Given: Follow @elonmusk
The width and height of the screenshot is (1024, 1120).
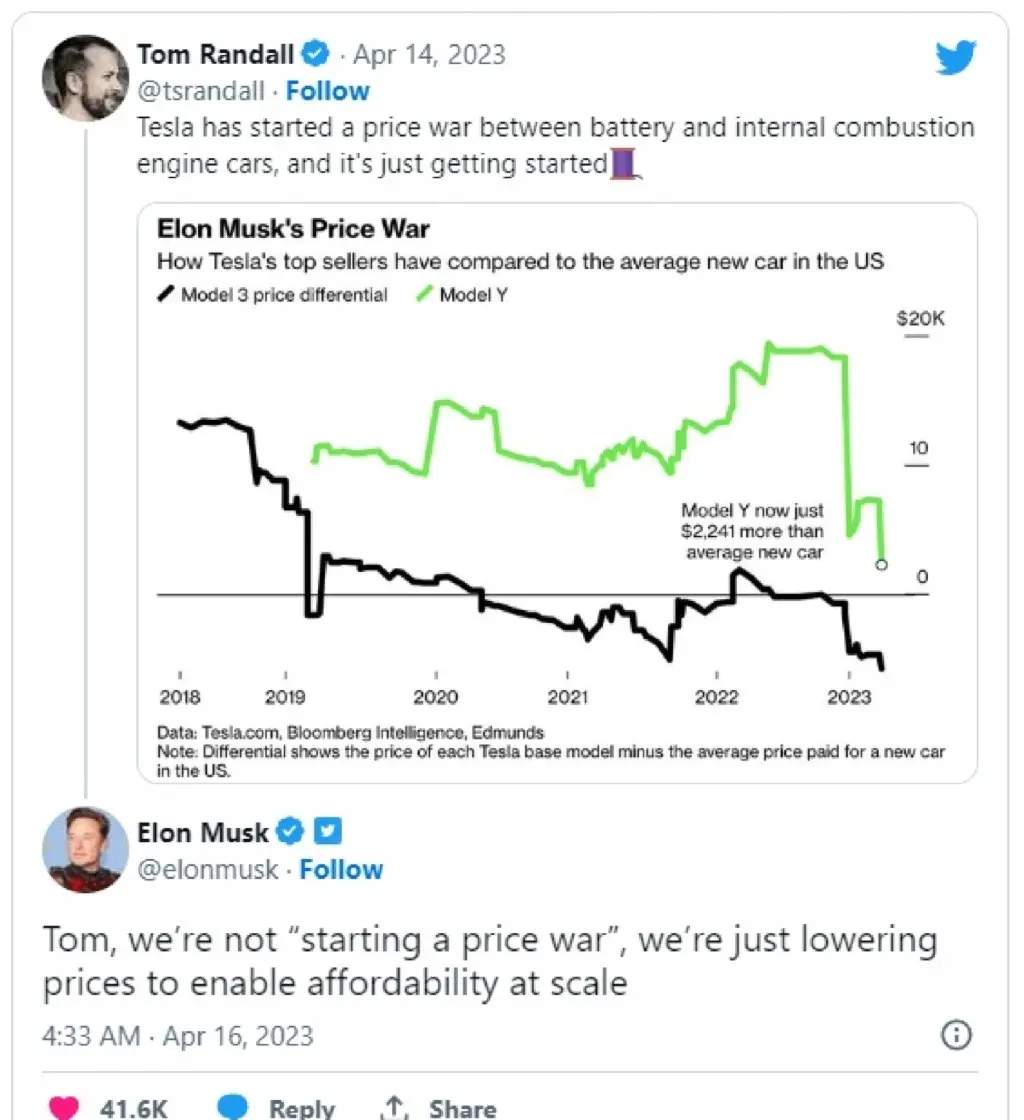Looking at the screenshot, I should (341, 869).
